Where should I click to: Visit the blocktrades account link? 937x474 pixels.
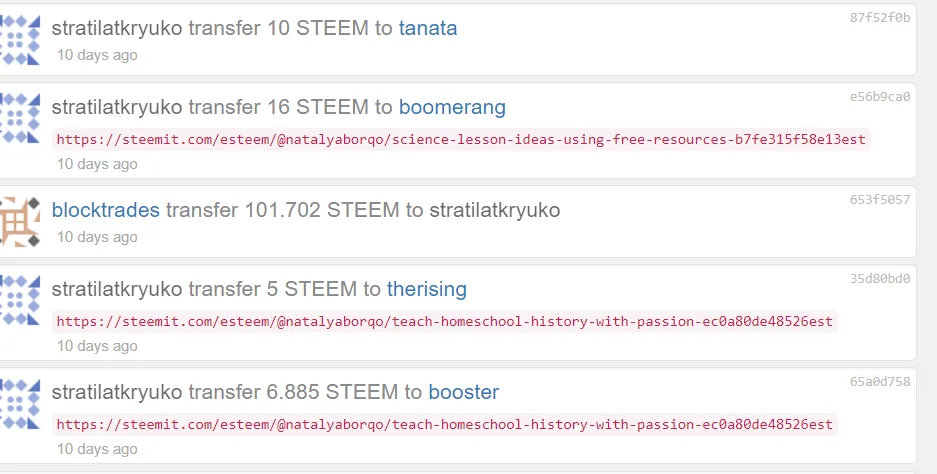[106, 210]
